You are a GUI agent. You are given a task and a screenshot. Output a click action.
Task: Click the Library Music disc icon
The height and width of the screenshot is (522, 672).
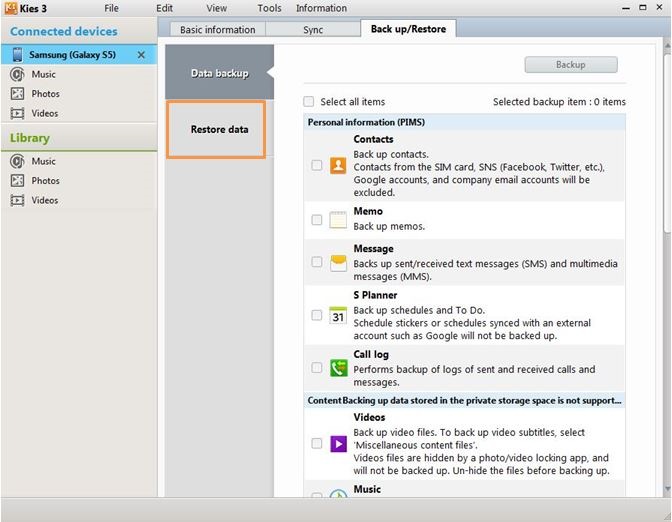click(x=17, y=162)
